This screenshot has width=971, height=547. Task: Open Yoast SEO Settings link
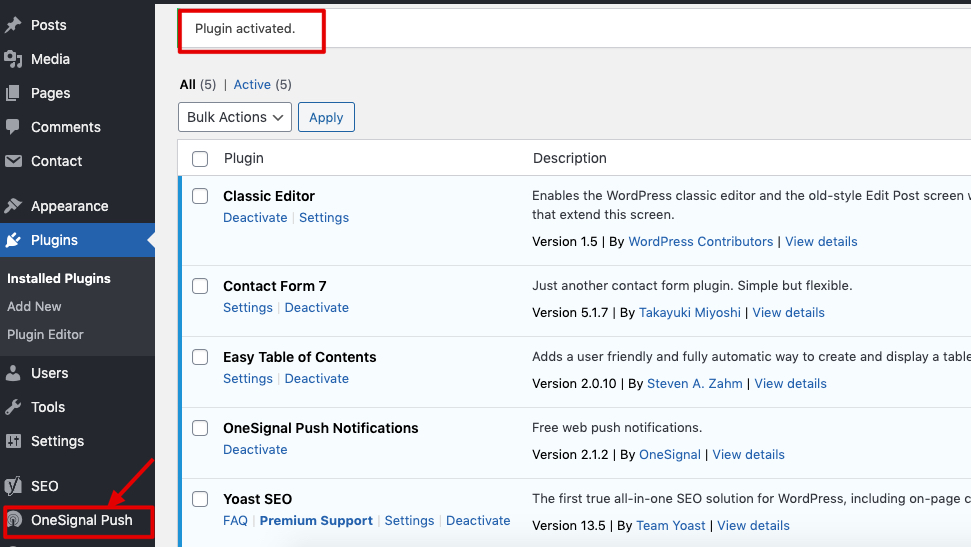(409, 520)
